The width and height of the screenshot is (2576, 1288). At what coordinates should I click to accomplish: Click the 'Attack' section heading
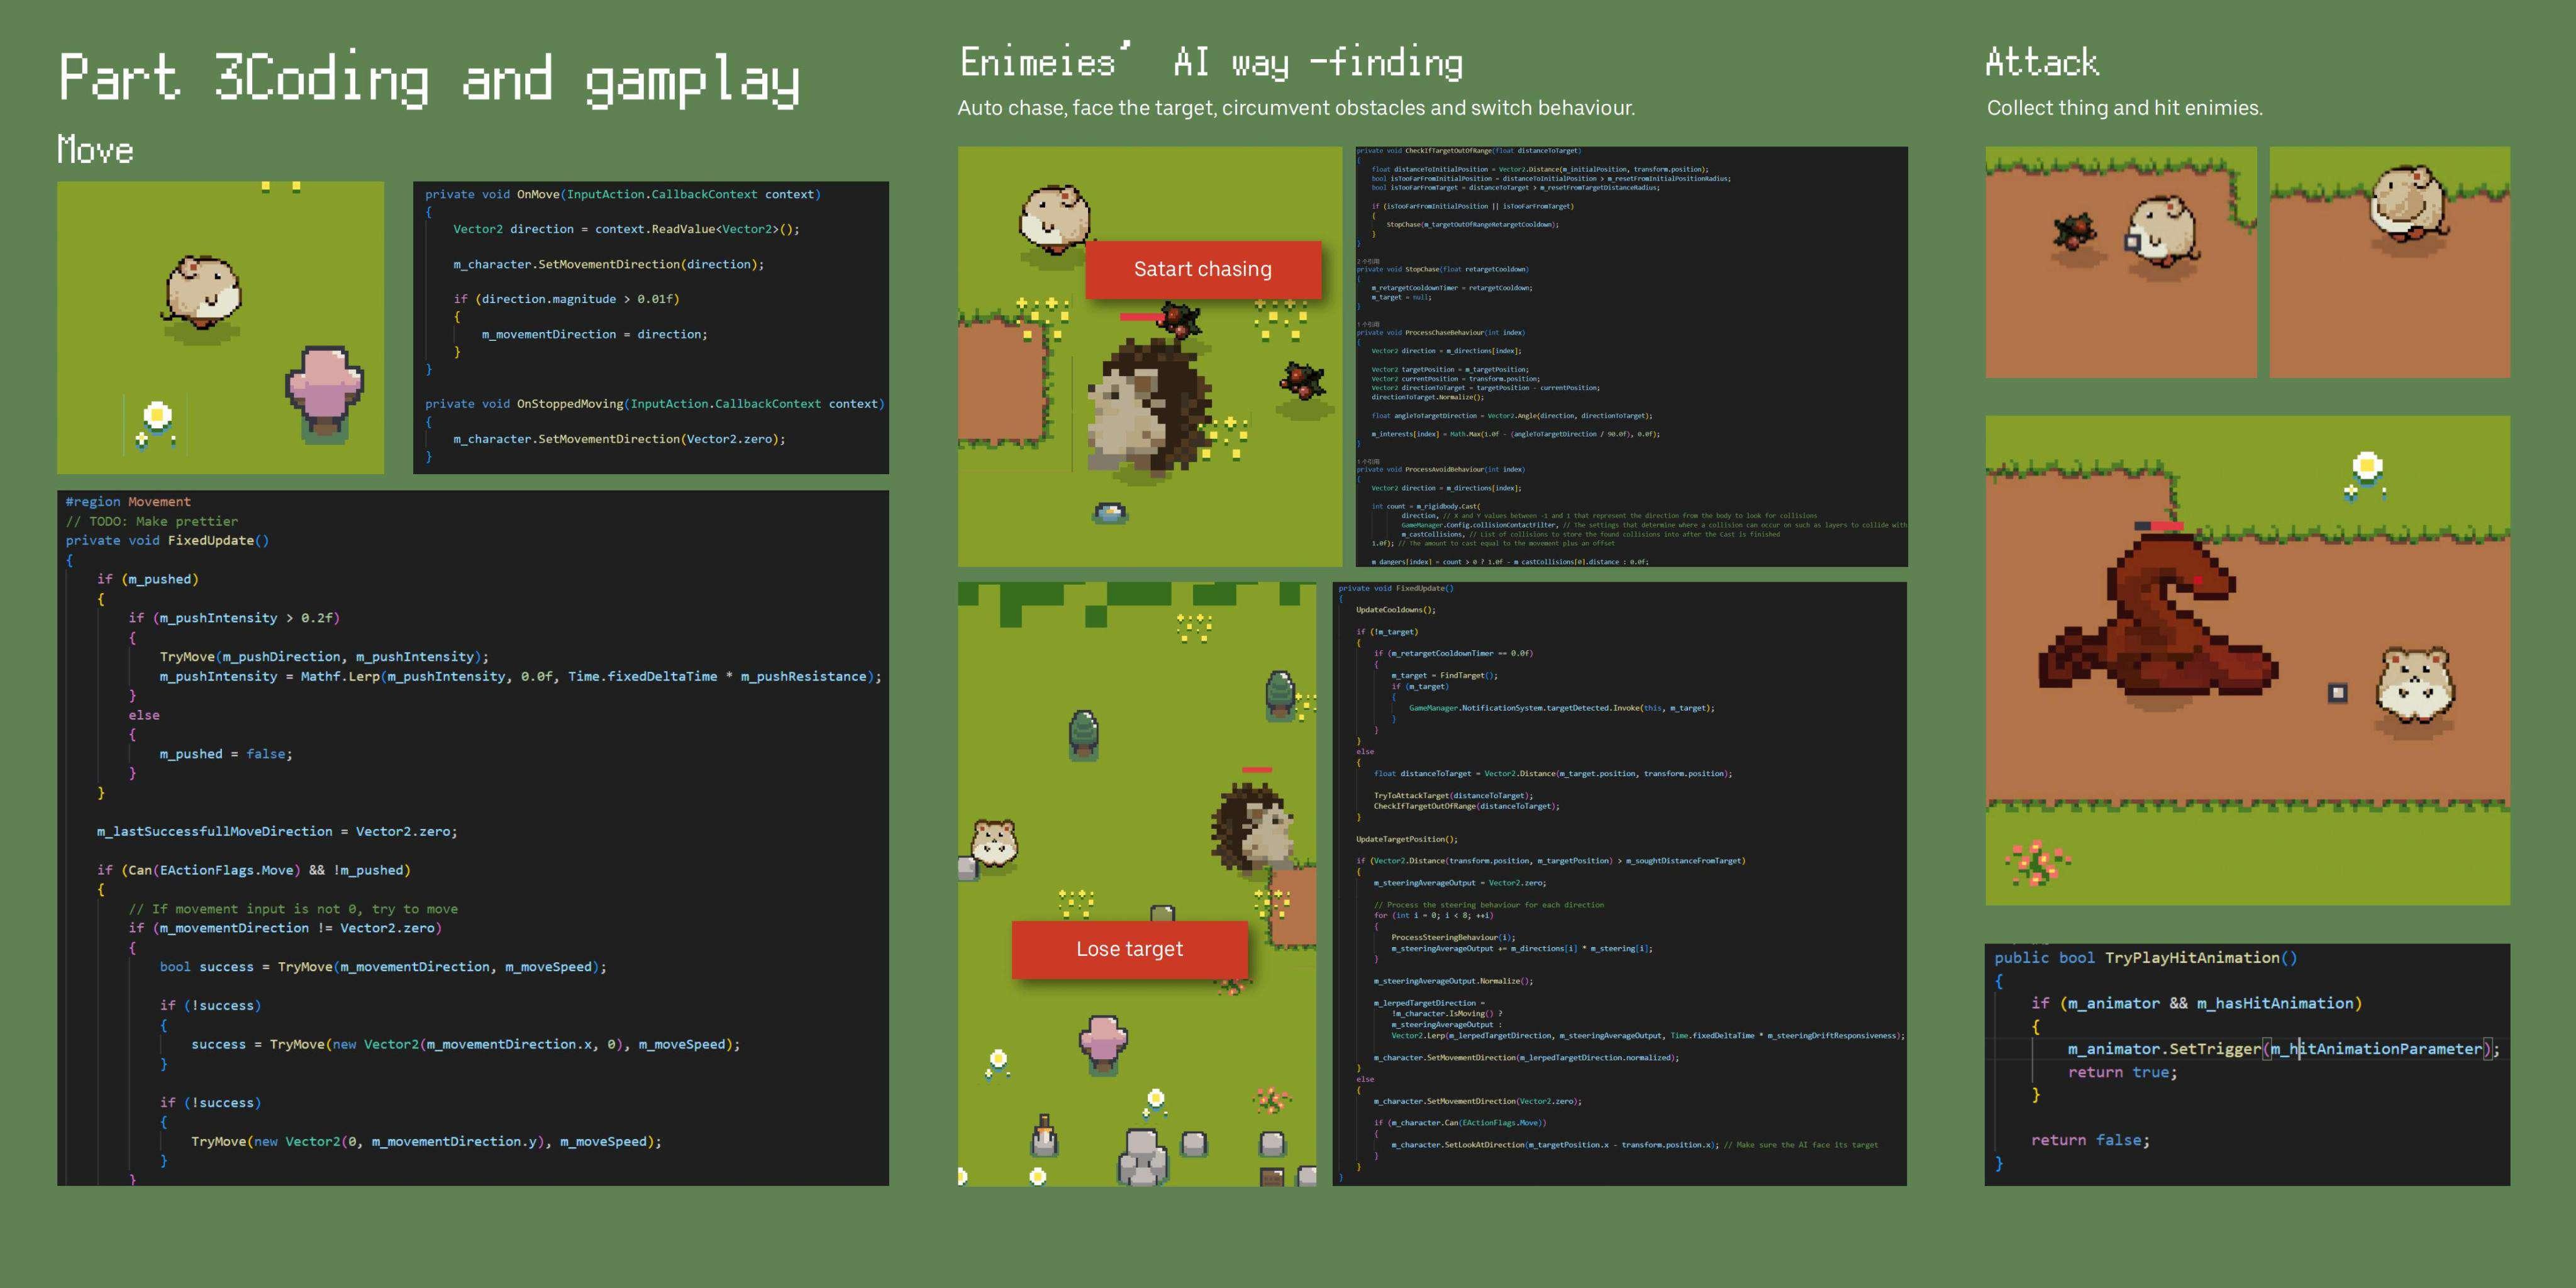2042,62
